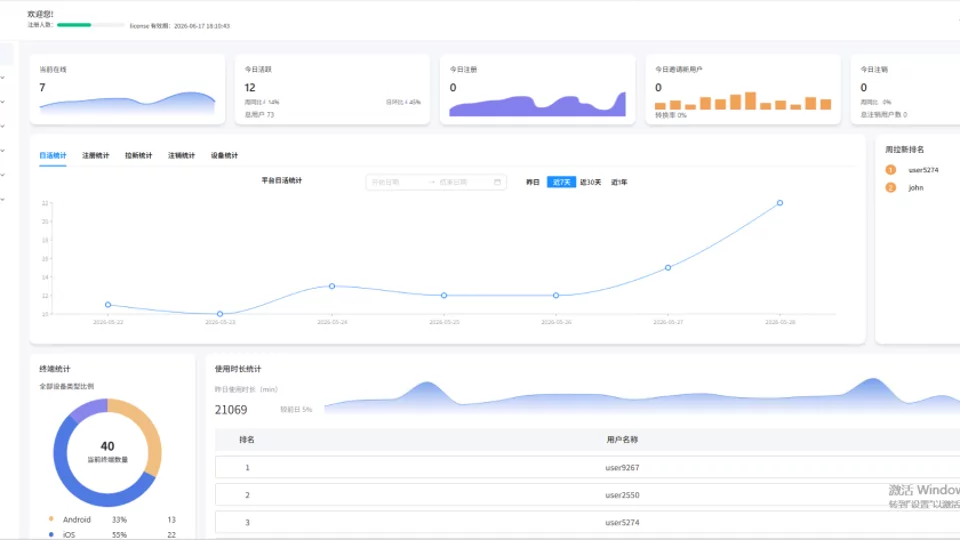Screen dimensions: 960x540
Task: Select the 近7天 range button
Action: [x=561, y=182]
